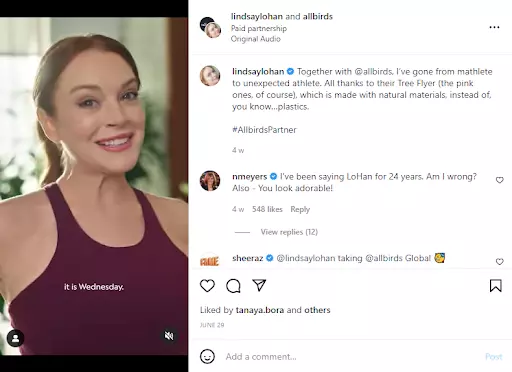Viewport: 512px width, 372px height.
Task: Open the three-dot more options menu
Action: (x=494, y=27)
